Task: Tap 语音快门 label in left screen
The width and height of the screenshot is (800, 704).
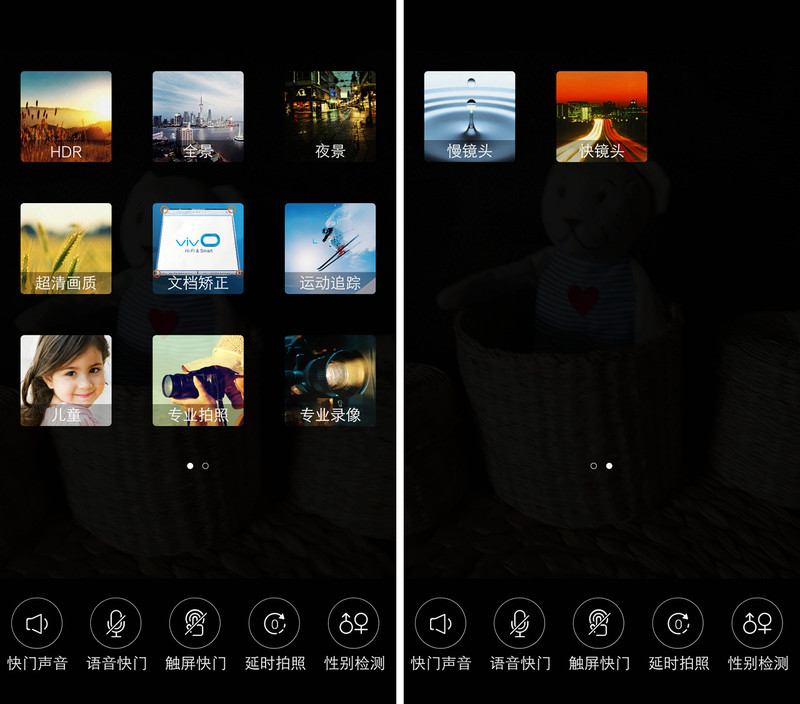Action: point(116,663)
